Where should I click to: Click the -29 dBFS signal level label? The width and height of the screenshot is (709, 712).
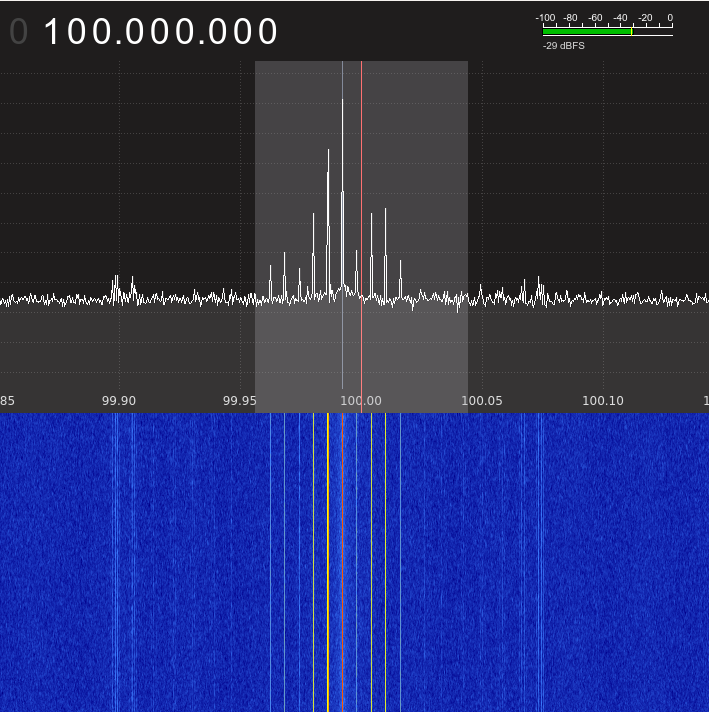[x=563, y=46]
